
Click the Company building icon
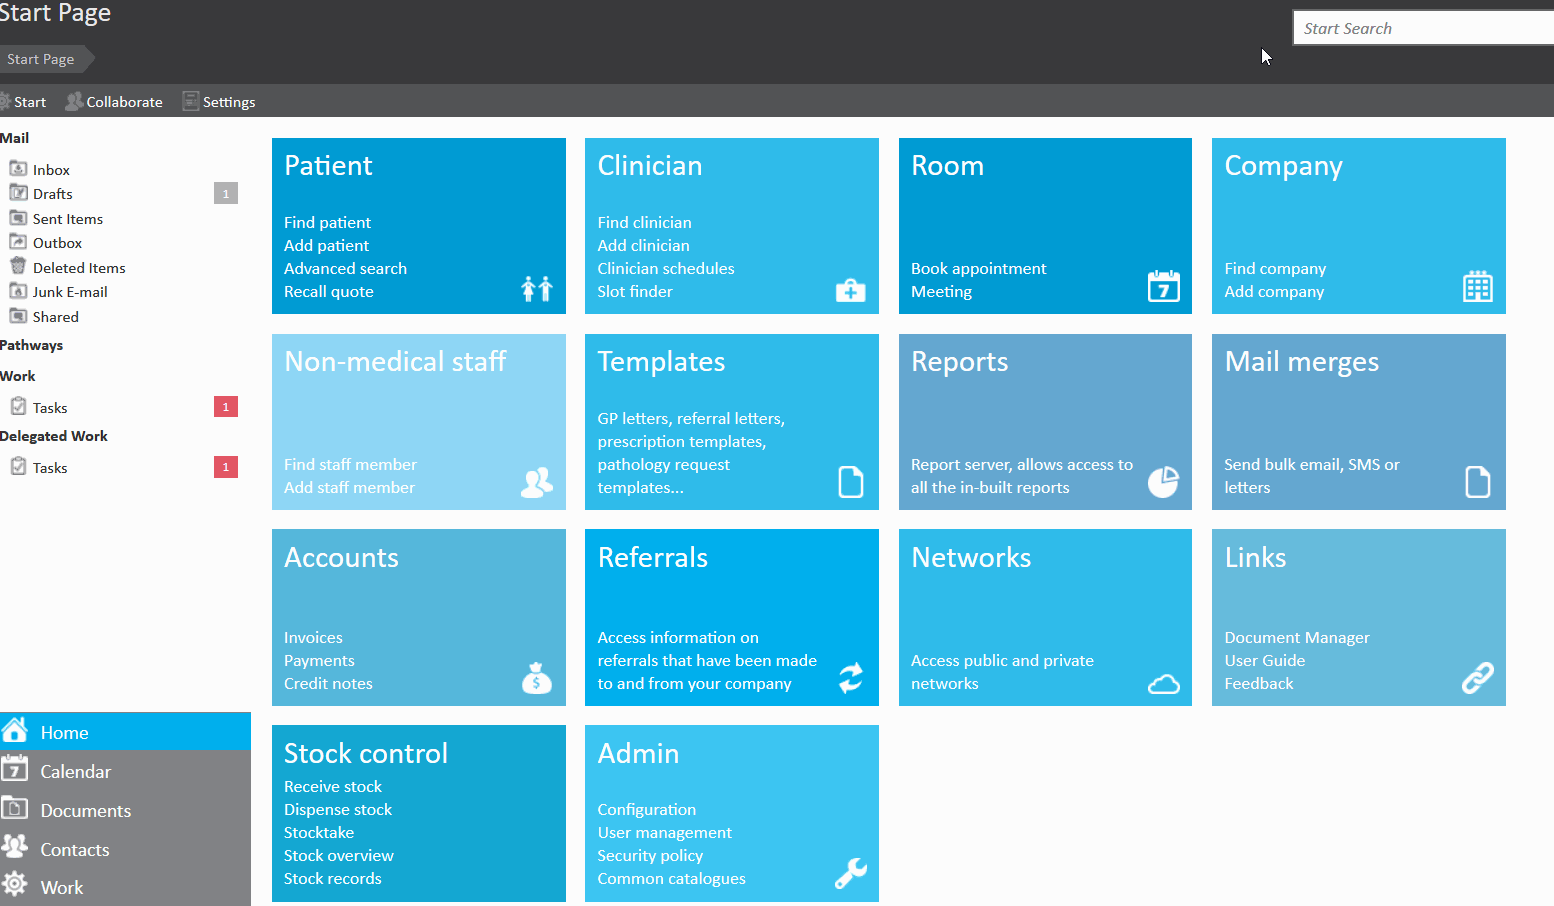click(1477, 287)
